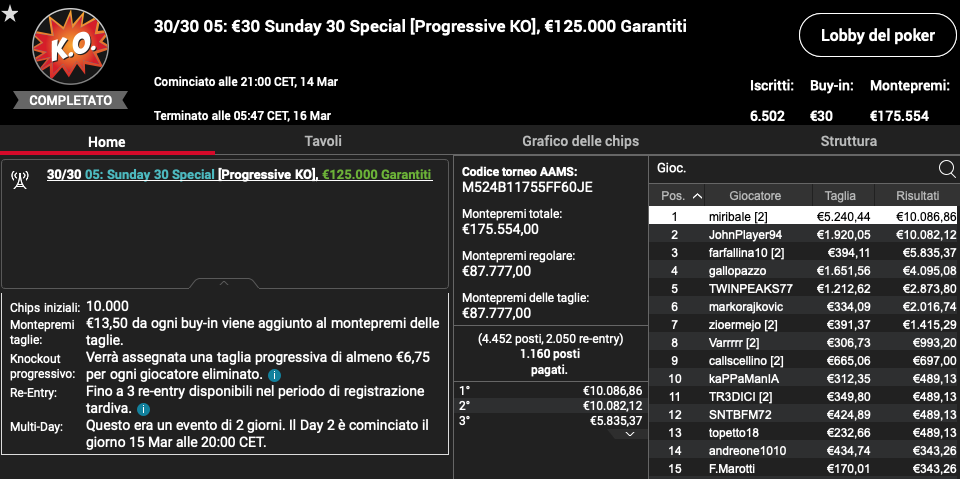Select the Home tab
Image resolution: width=960 pixels, height=479 pixels.
tap(107, 142)
